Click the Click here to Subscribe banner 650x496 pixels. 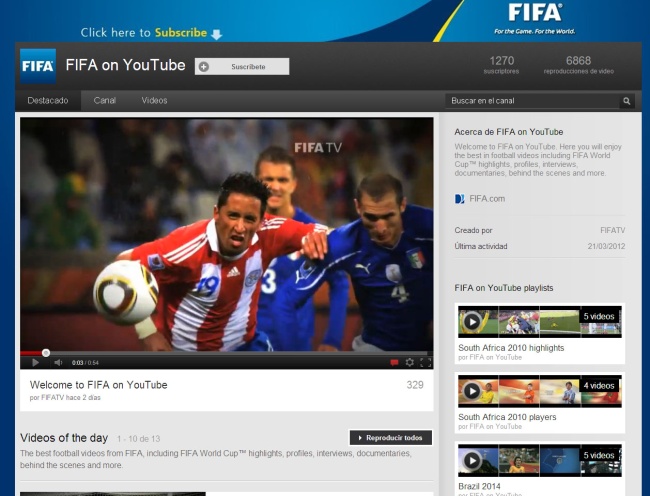pyautogui.click(x=150, y=33)
